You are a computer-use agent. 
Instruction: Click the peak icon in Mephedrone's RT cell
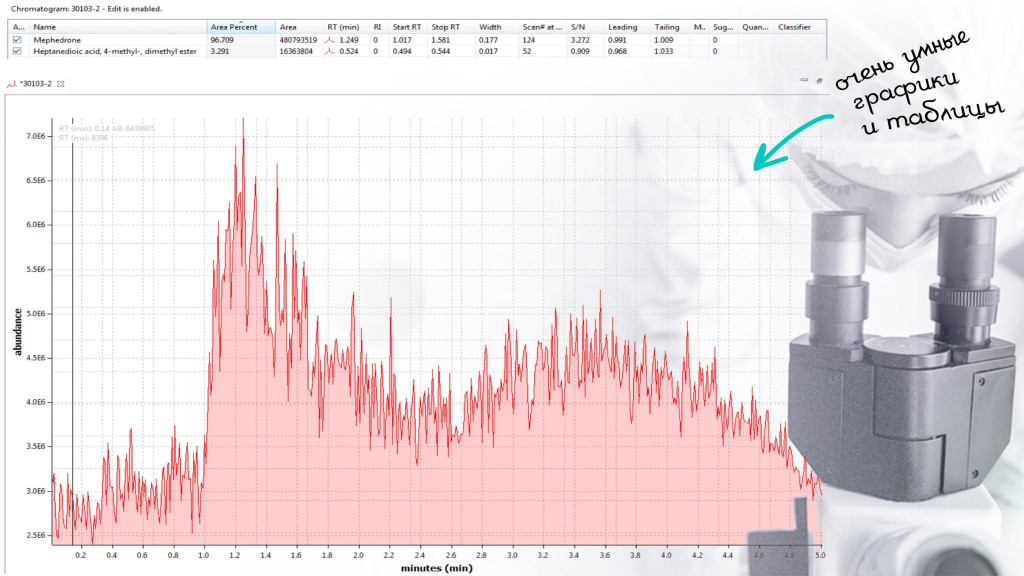[x=329, y=40]
